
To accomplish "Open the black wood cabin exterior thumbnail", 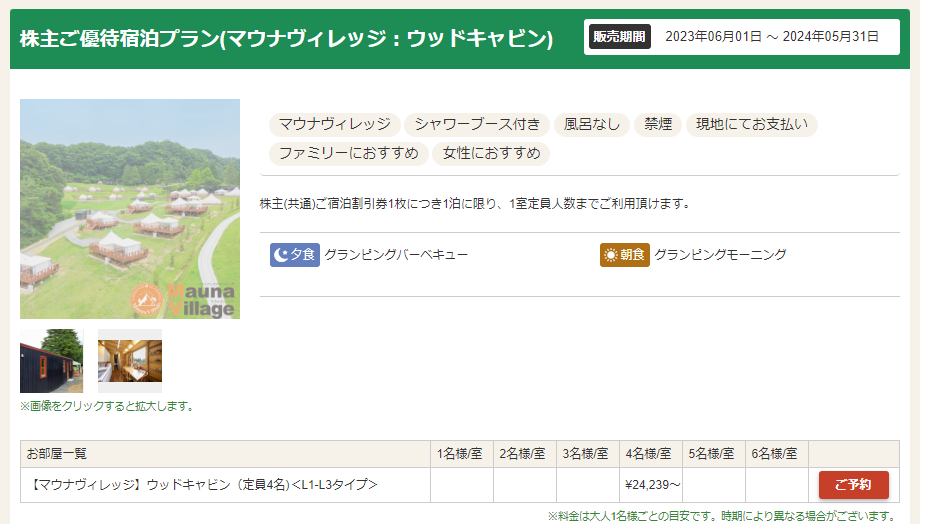I will click(x=51, y=361).
